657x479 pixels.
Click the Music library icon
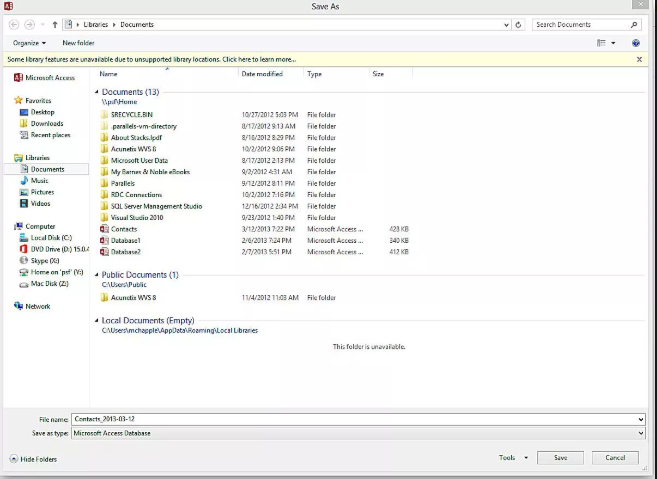point(24,181)
